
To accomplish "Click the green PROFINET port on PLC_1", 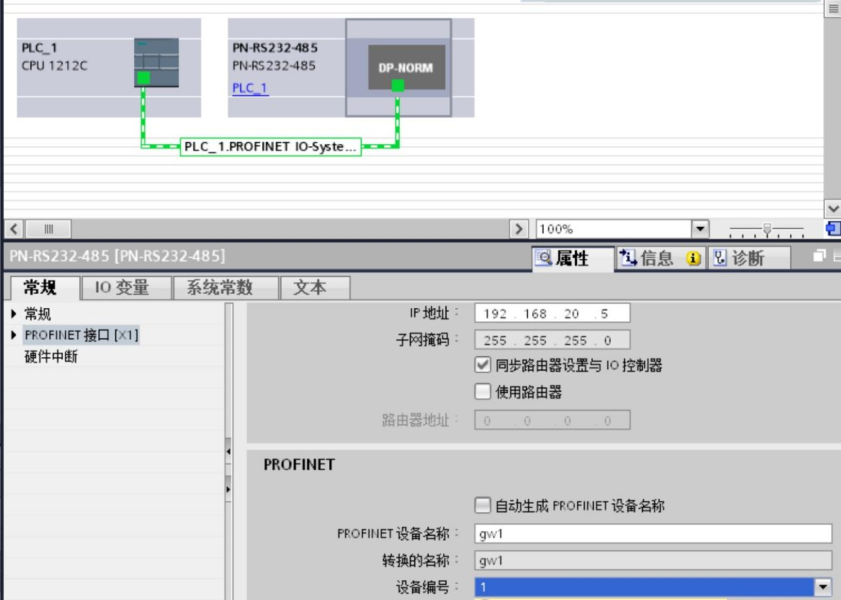I will (x=143, y=78).
